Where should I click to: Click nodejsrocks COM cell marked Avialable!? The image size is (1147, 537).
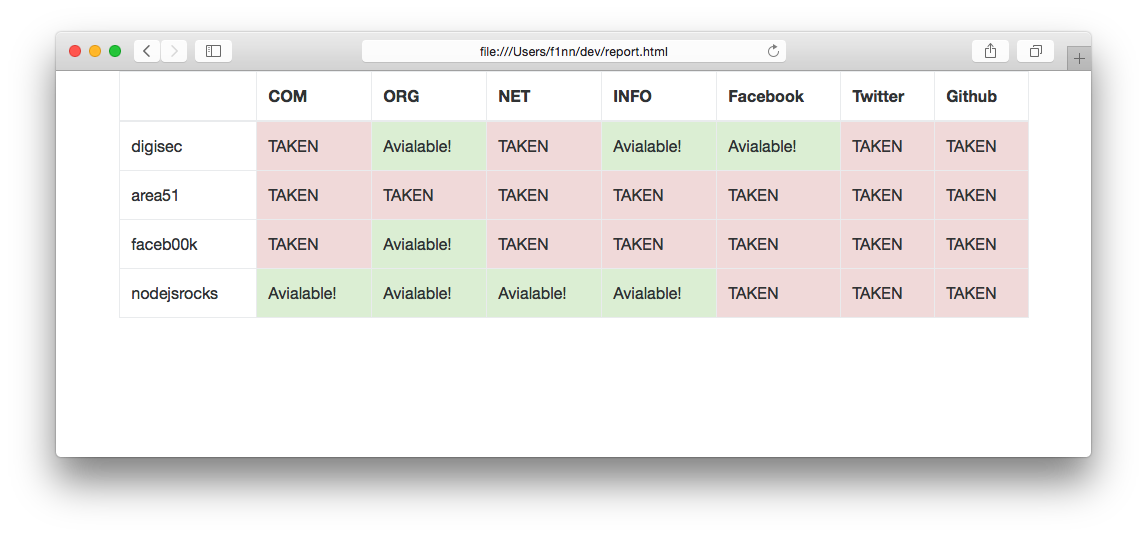coord(314,293)
